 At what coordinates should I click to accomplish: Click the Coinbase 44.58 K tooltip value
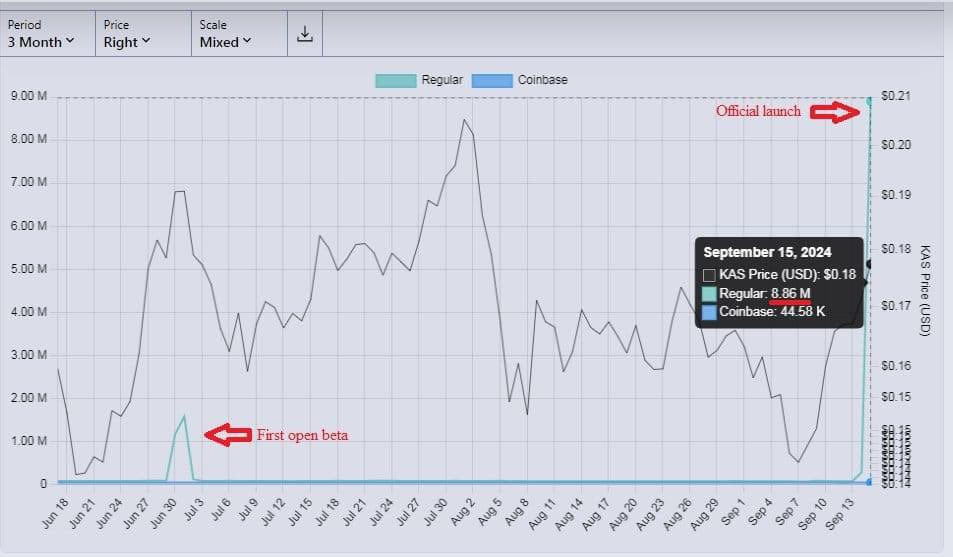coord(803,312)
